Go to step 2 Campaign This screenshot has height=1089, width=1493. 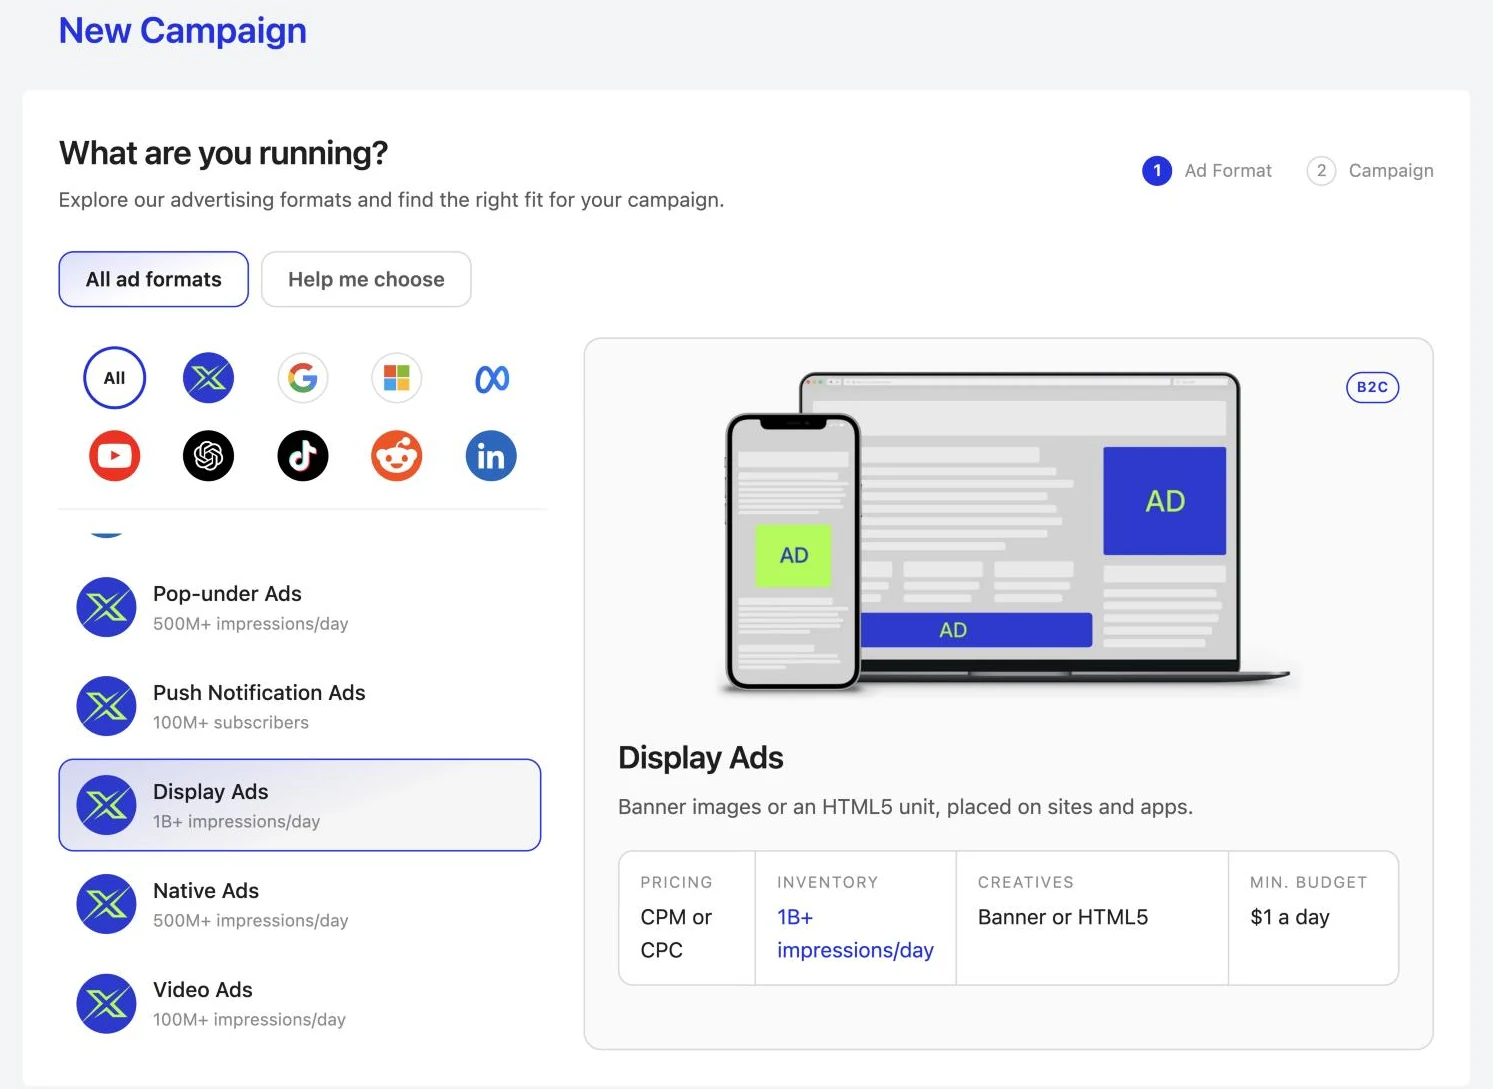[1370, 171]
